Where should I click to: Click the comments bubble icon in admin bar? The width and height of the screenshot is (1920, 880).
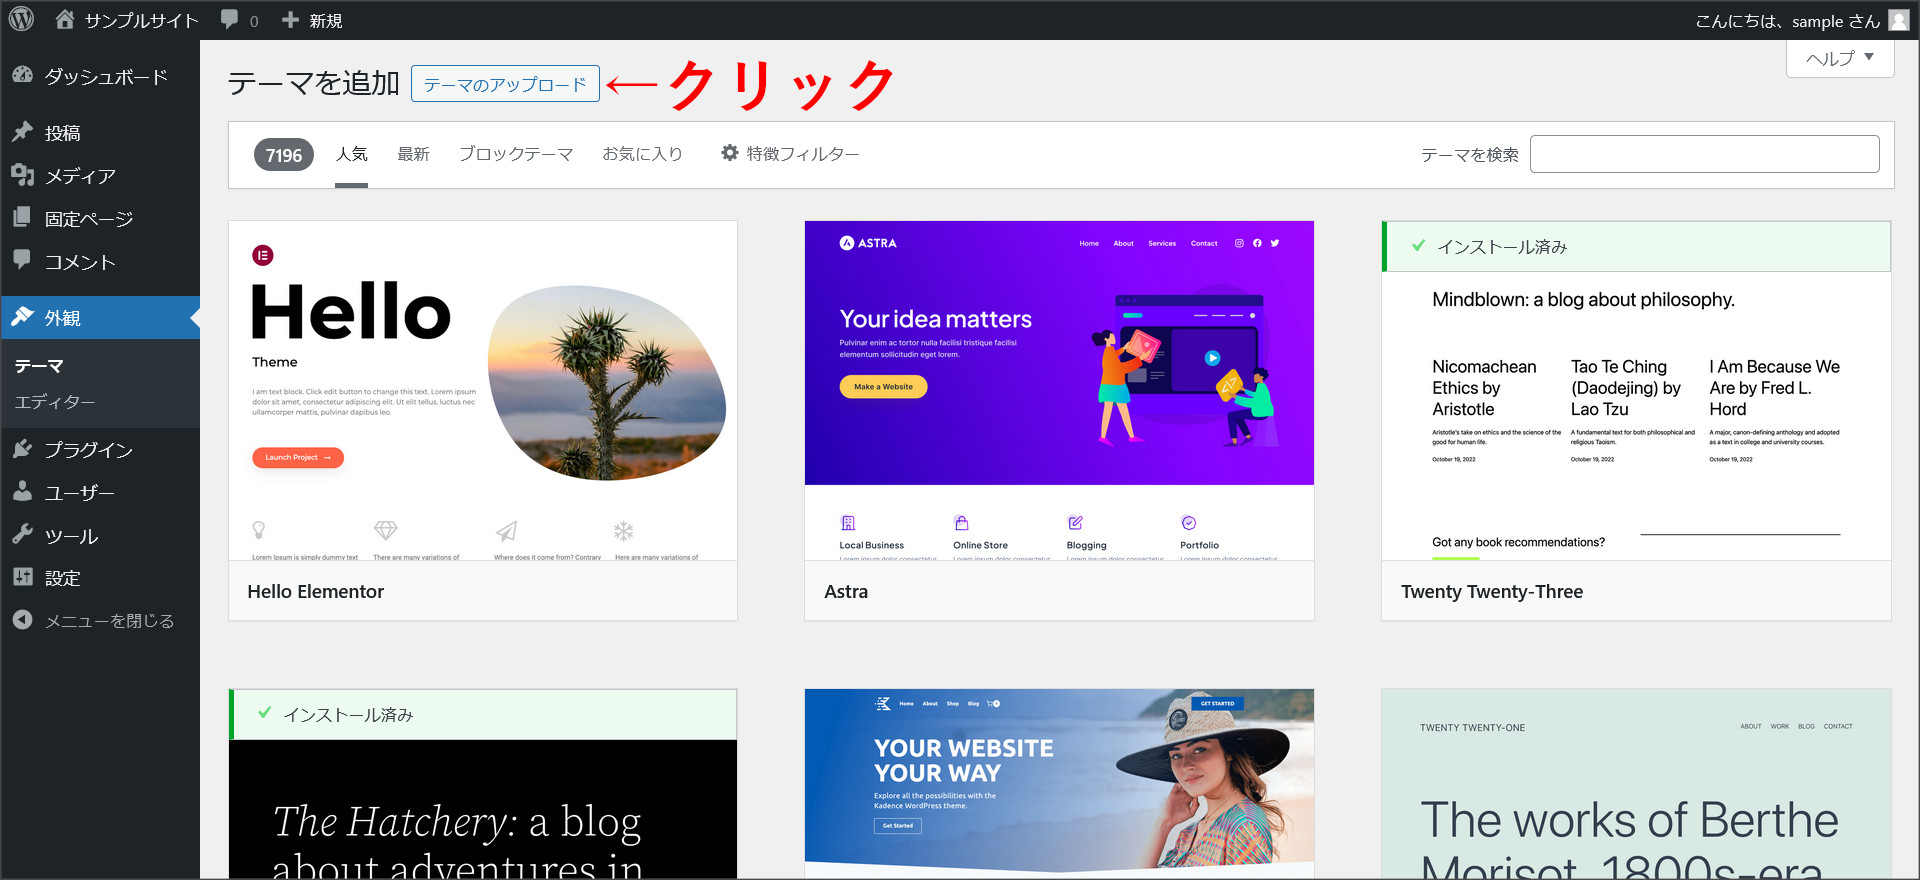[x=230, y=20]
